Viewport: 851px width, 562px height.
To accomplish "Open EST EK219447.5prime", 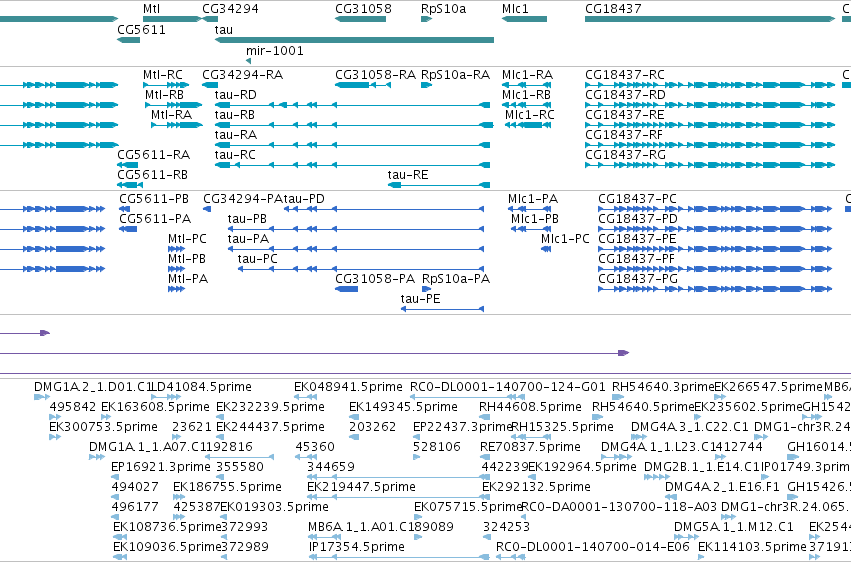I will 361,487.
